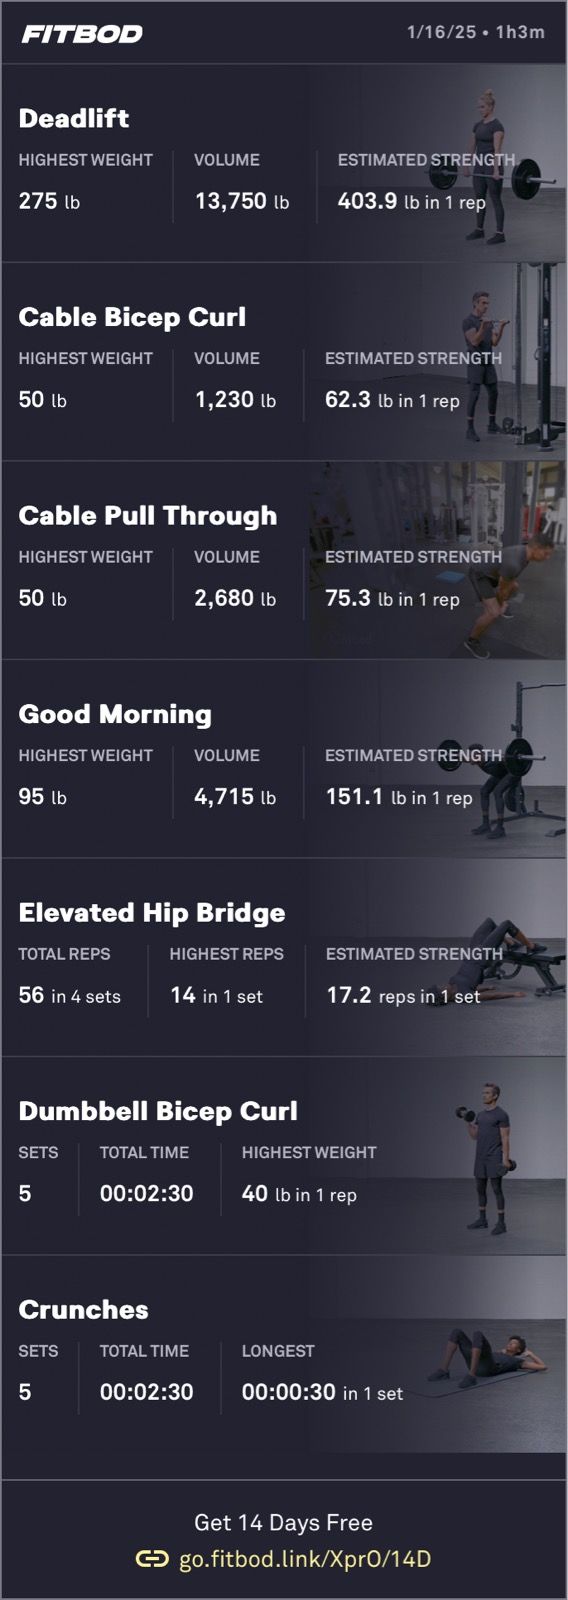The image size is (568, 1600).
Task: Select the 403.9 lb estimated strength value
Action: (411, 201)
